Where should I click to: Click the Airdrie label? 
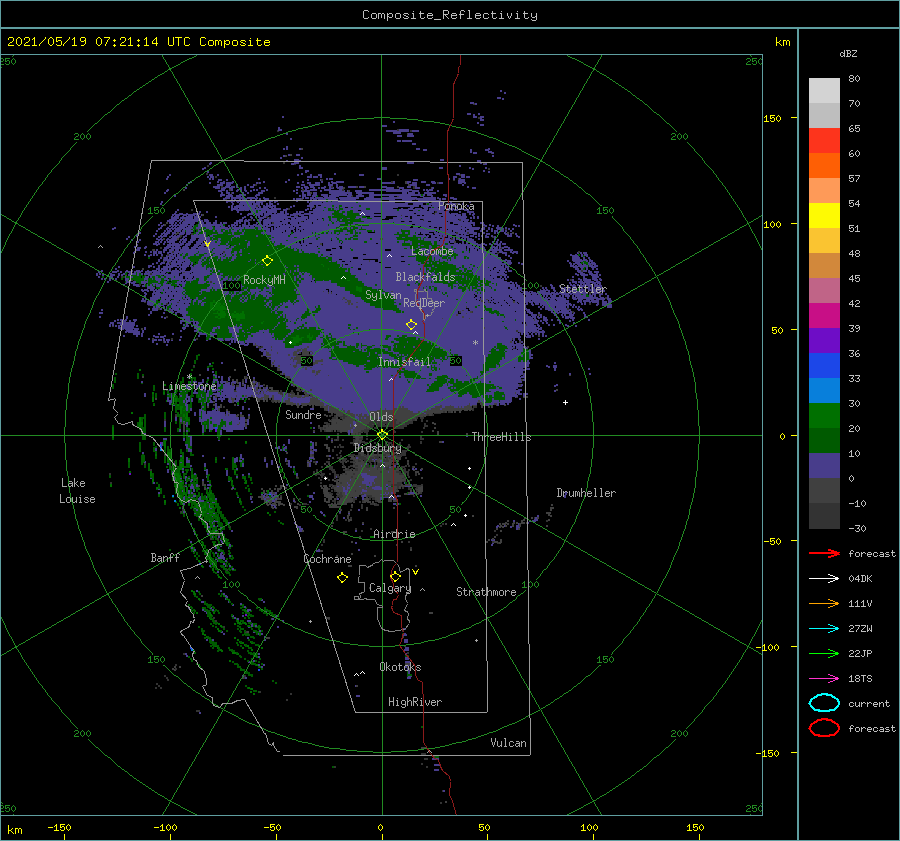(394, 534)
